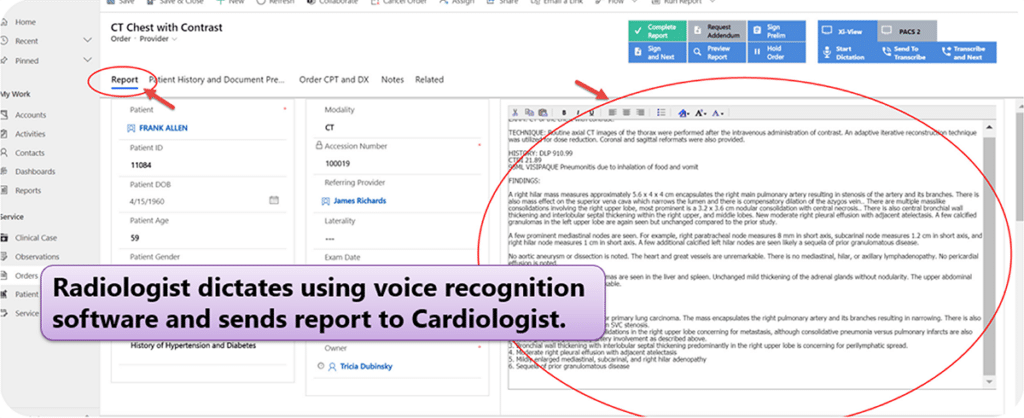
Task: Expand the Recent section in sidebar
Action: pos(87,41)
